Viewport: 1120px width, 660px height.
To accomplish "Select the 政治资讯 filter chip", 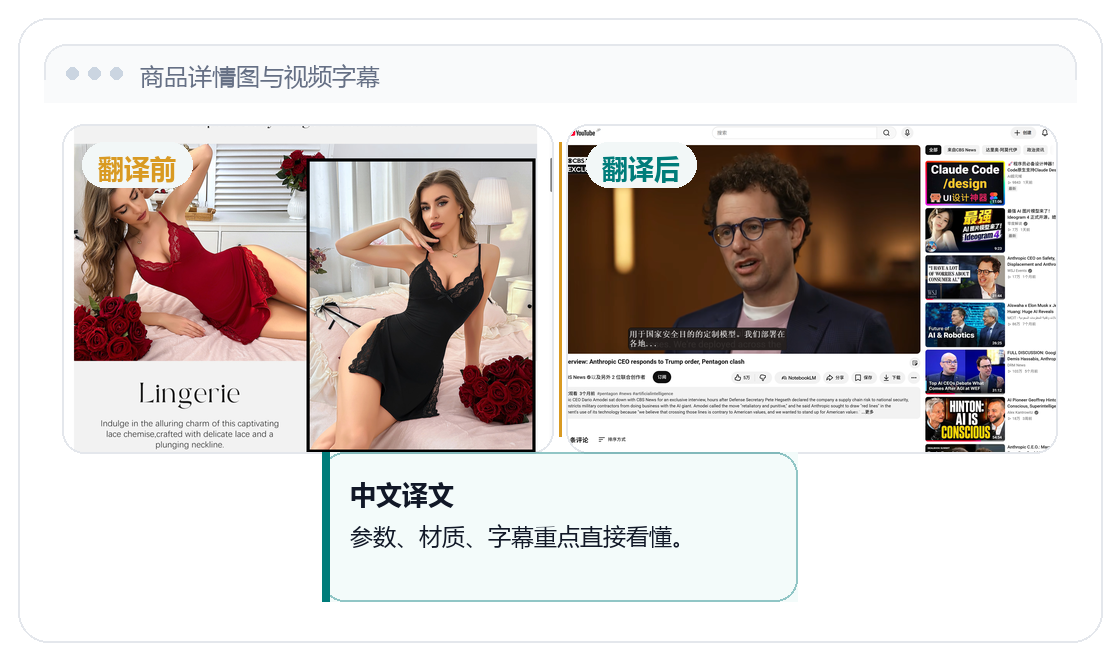I will 1035,150.
